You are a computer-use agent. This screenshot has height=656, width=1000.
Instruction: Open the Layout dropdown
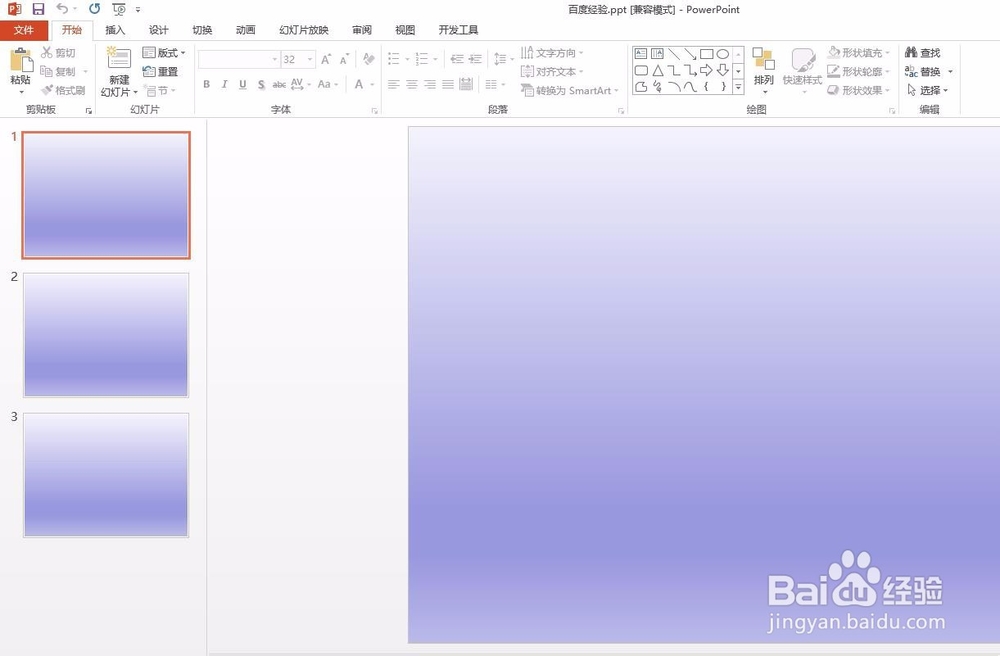(x=164, y=52)
